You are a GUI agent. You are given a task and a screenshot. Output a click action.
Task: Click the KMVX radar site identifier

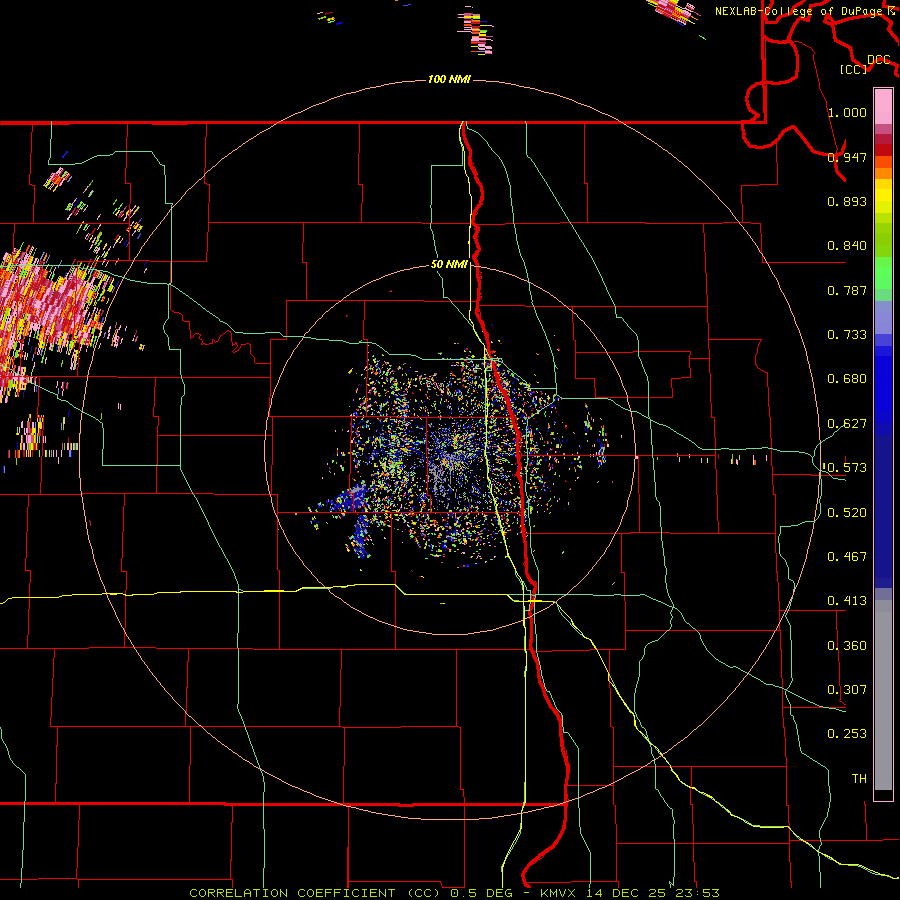pyautogui.click(x=560, y=893)
